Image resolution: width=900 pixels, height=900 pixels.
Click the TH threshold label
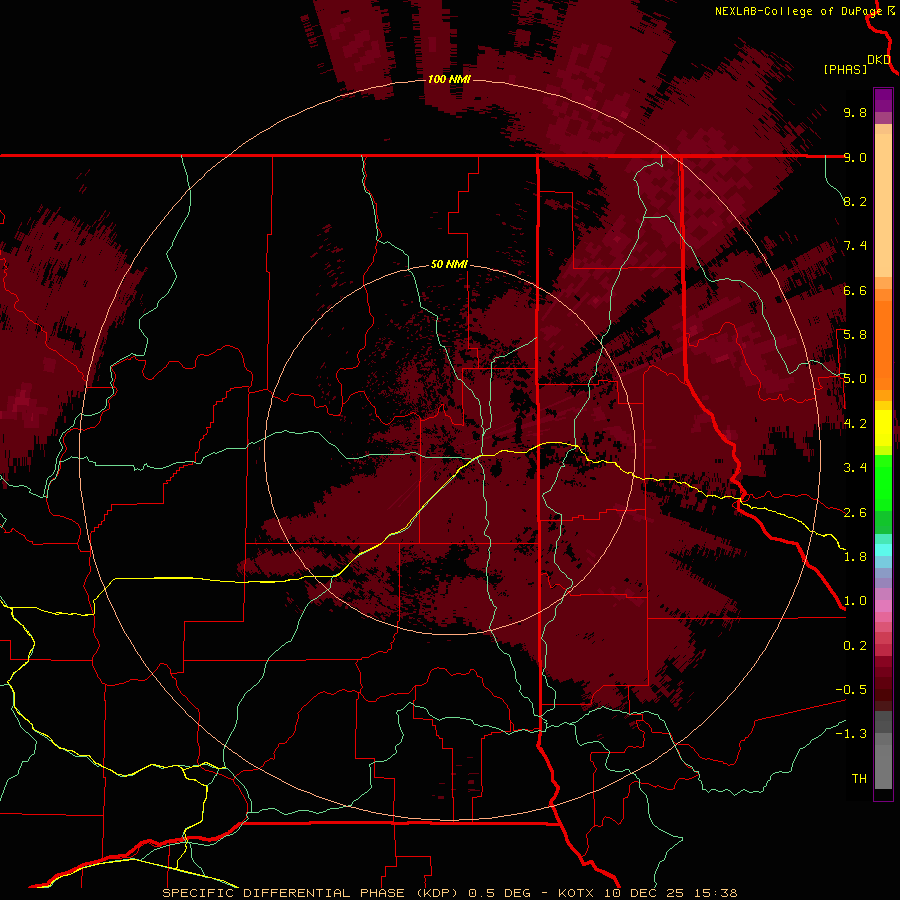859,779
